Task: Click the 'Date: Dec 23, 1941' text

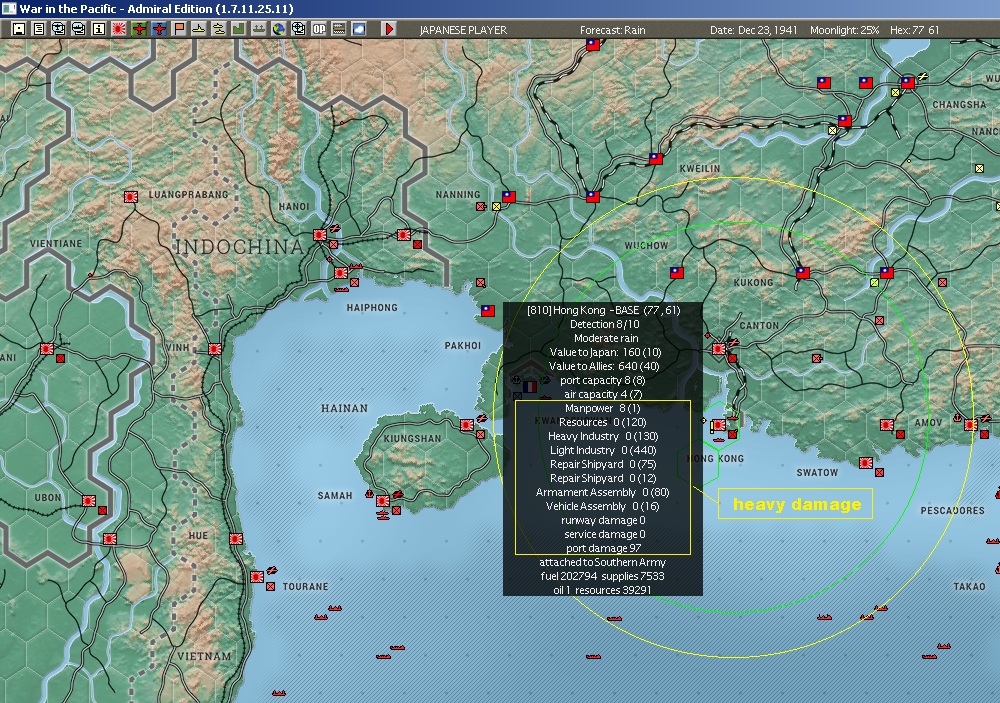Action: [x=753, y=30]
